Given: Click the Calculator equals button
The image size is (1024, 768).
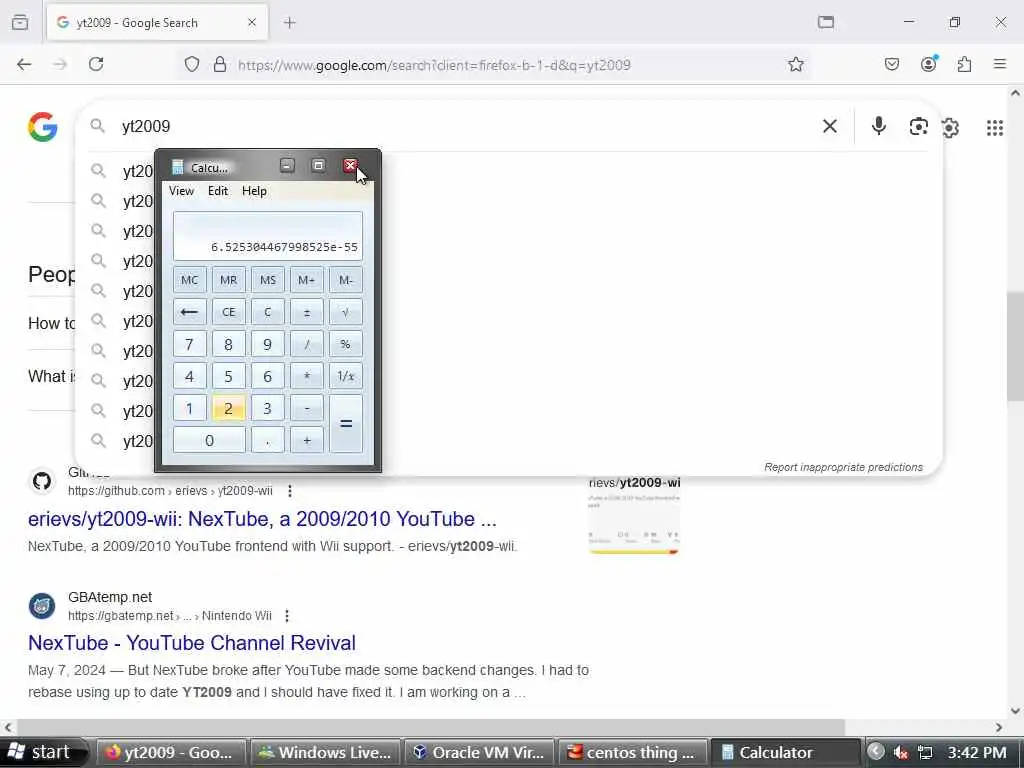Looking at the screenshot, I should [x=345, y=424].
